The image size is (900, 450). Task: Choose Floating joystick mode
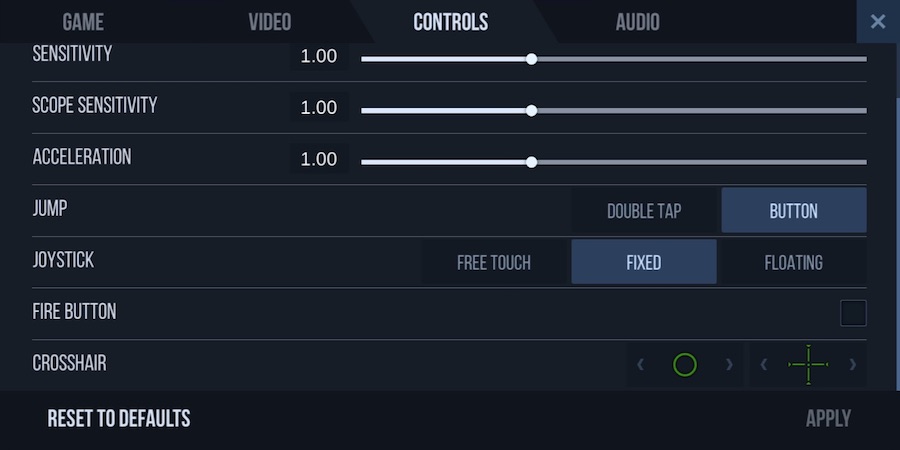tap(794, 262)
